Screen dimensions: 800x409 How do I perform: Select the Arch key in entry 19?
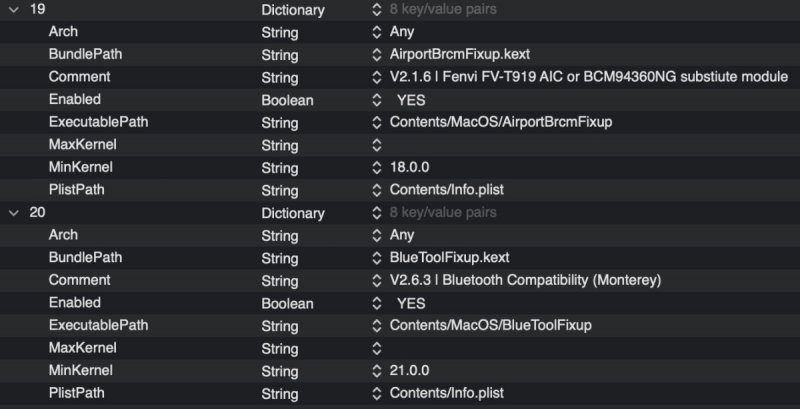(63, 32)
